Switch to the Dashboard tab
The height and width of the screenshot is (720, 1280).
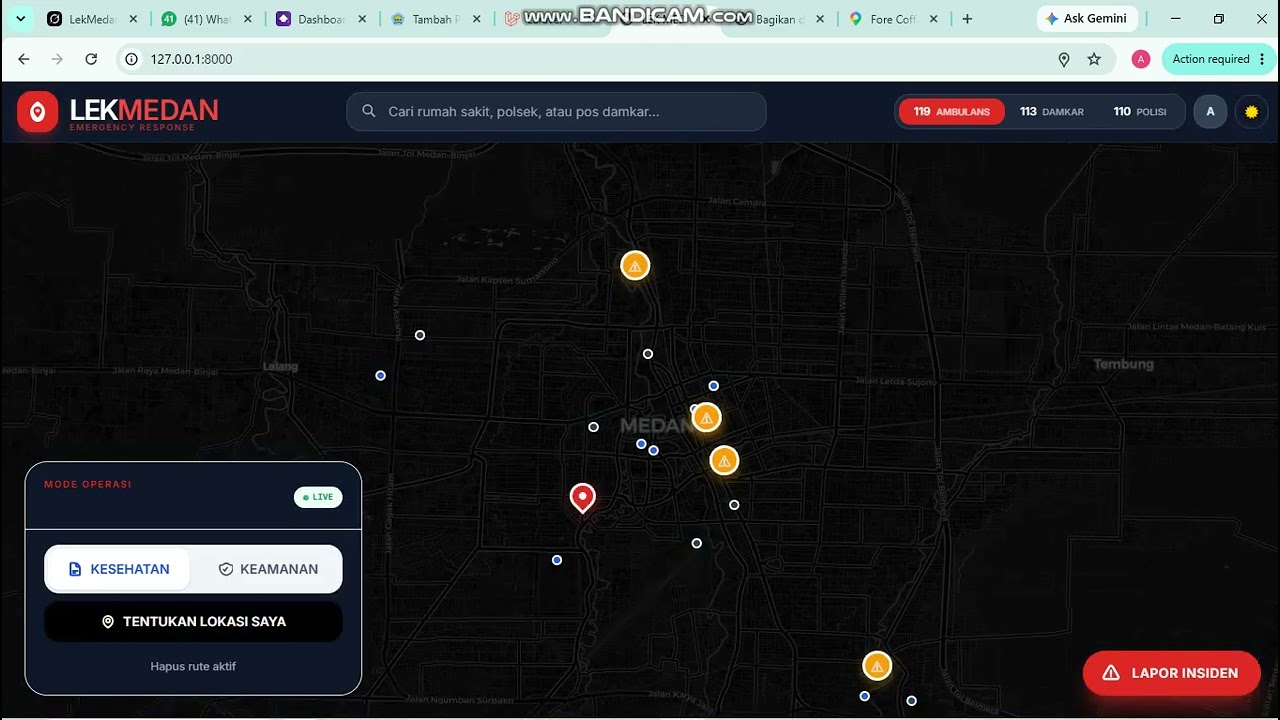(322, 19)
